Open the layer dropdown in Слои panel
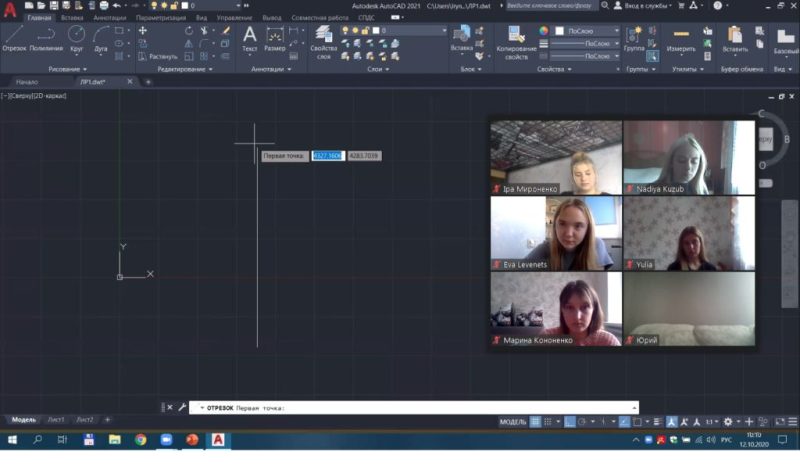Viewport: 800px width, 470px height. coord(394,31)
